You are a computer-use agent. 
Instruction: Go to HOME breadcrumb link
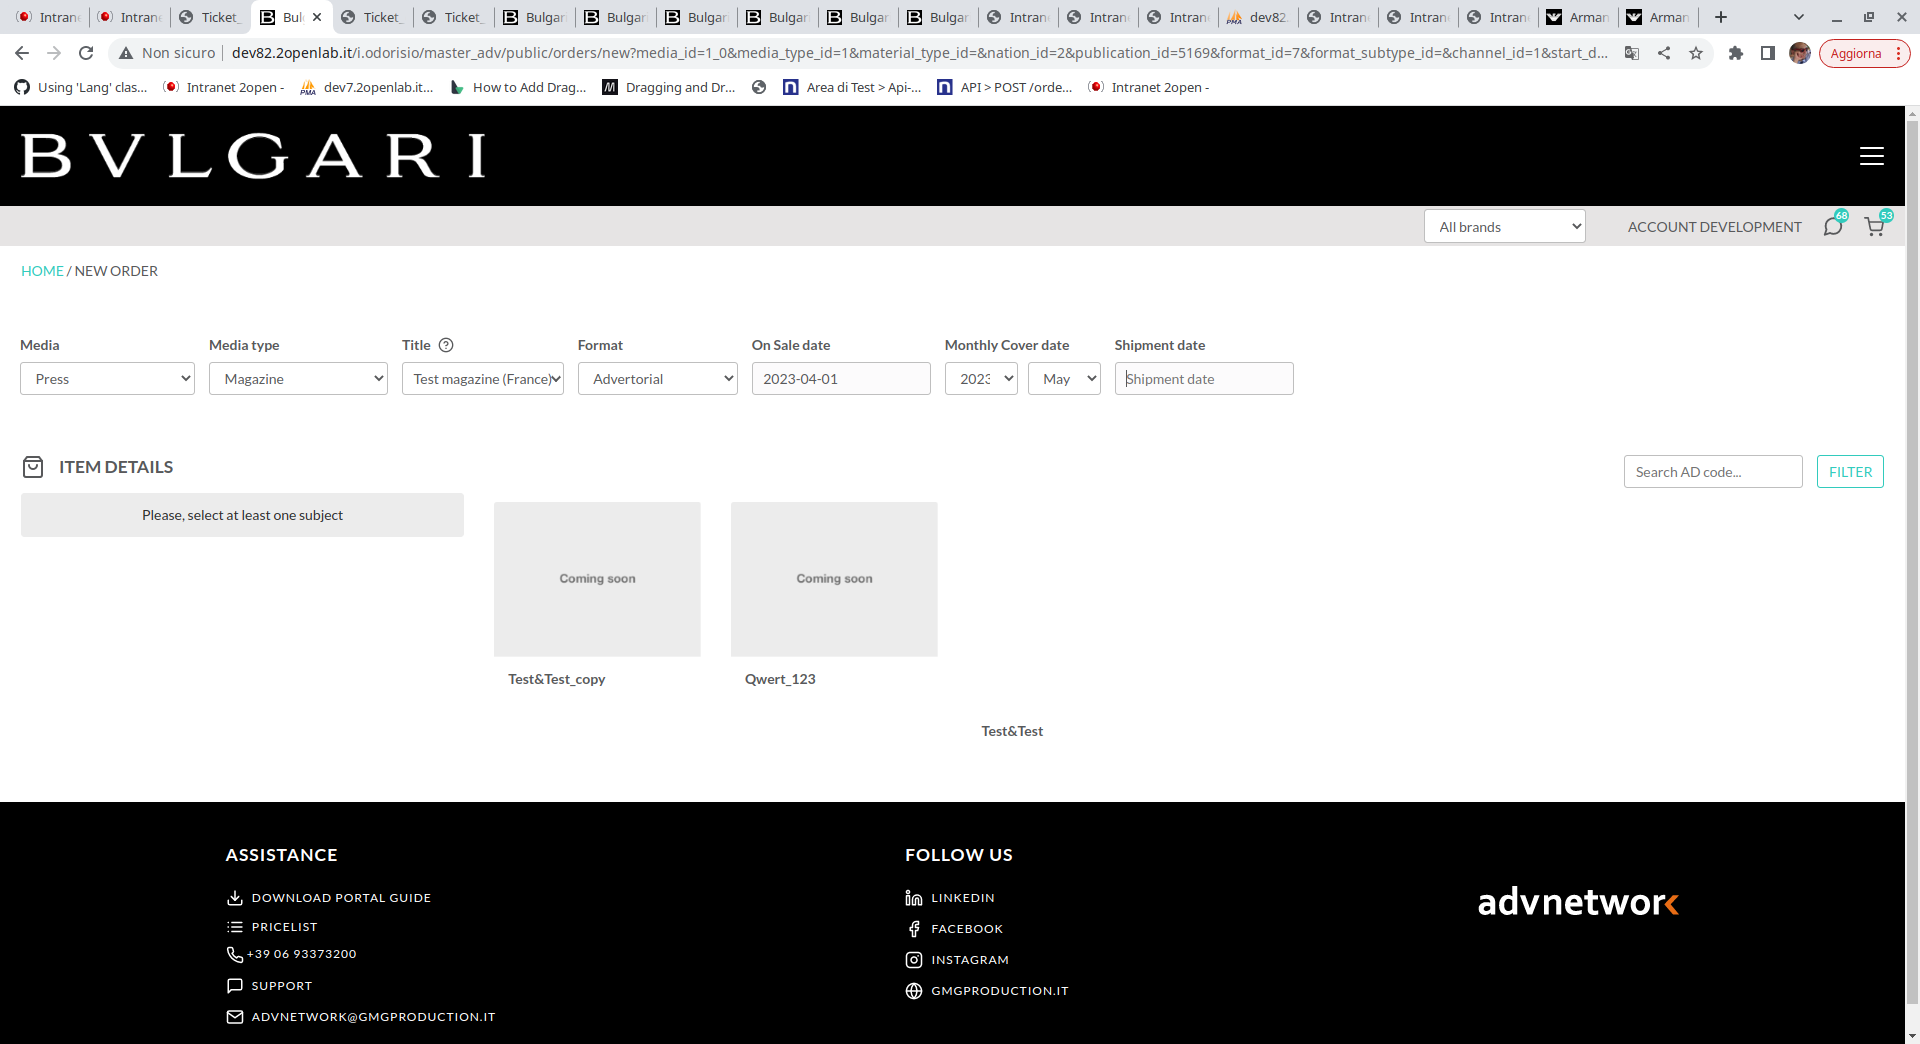point(42,271)
